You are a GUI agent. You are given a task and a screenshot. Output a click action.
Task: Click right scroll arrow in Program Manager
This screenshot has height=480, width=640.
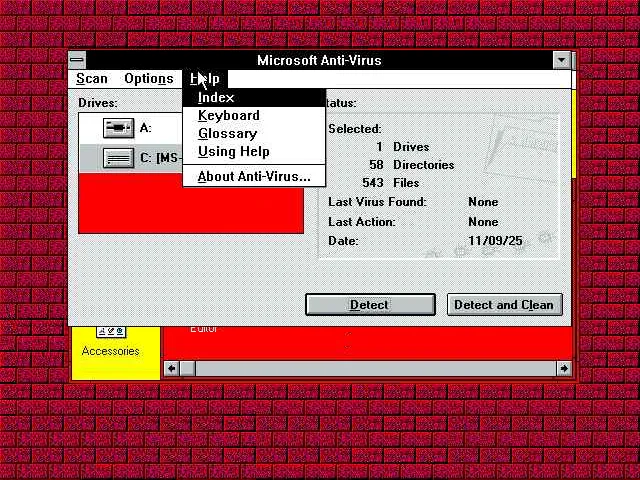click(x=564, y=369)
